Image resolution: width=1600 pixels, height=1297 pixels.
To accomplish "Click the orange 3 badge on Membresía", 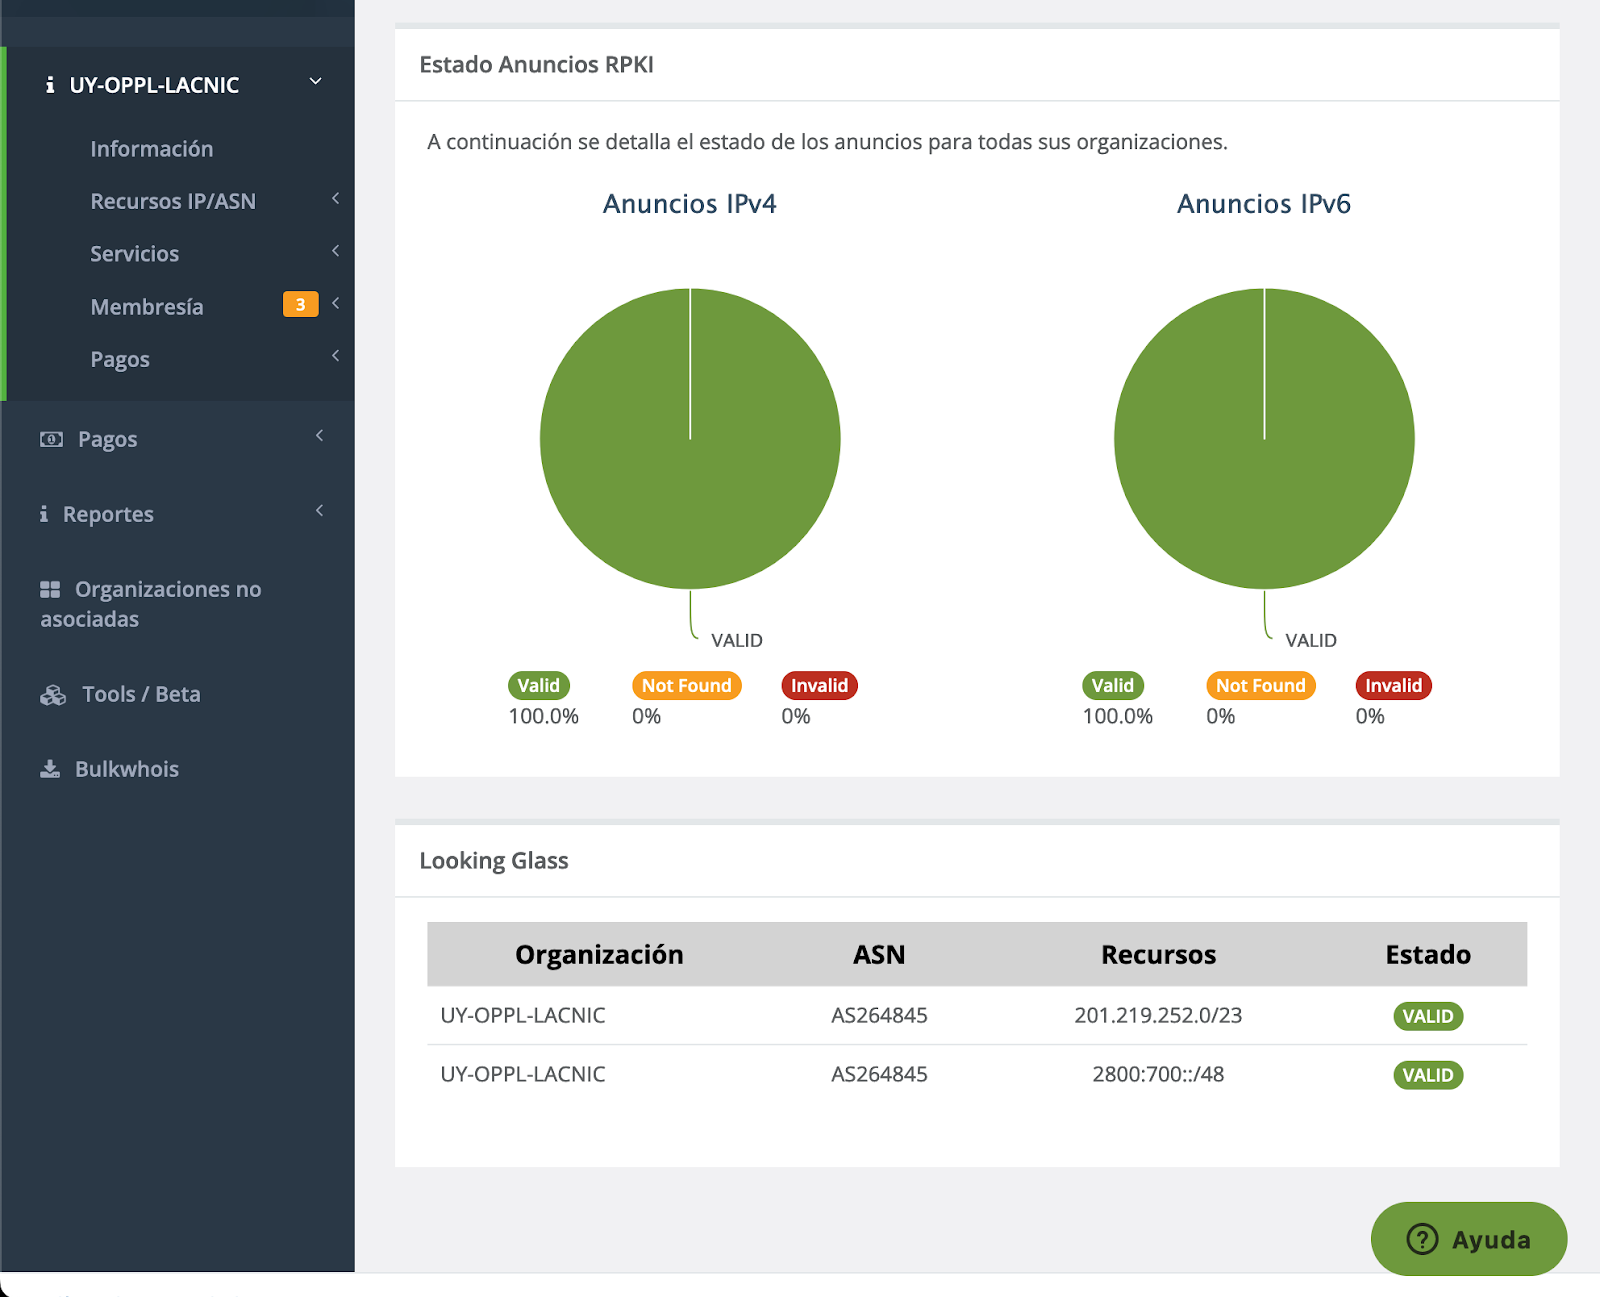I will [x=300, y=305].
